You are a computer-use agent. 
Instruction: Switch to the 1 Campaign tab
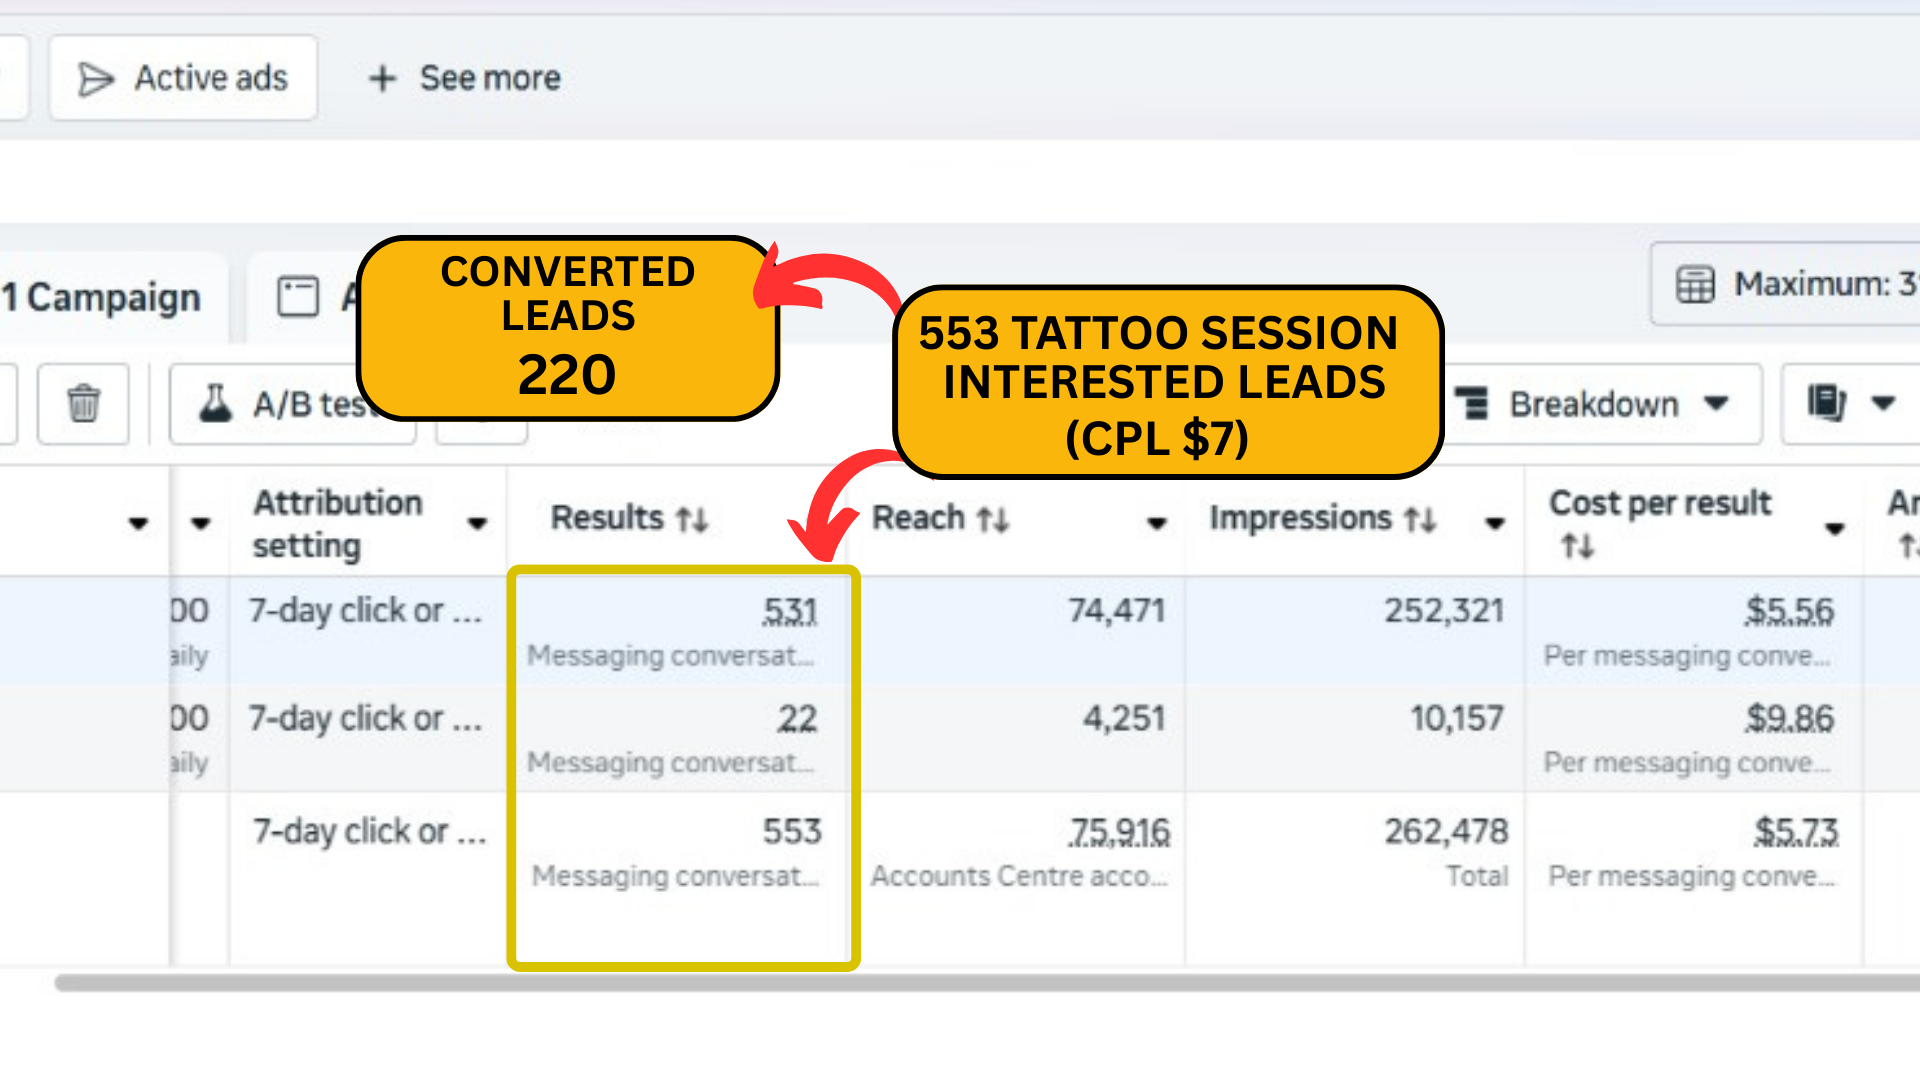coord(102,297)
